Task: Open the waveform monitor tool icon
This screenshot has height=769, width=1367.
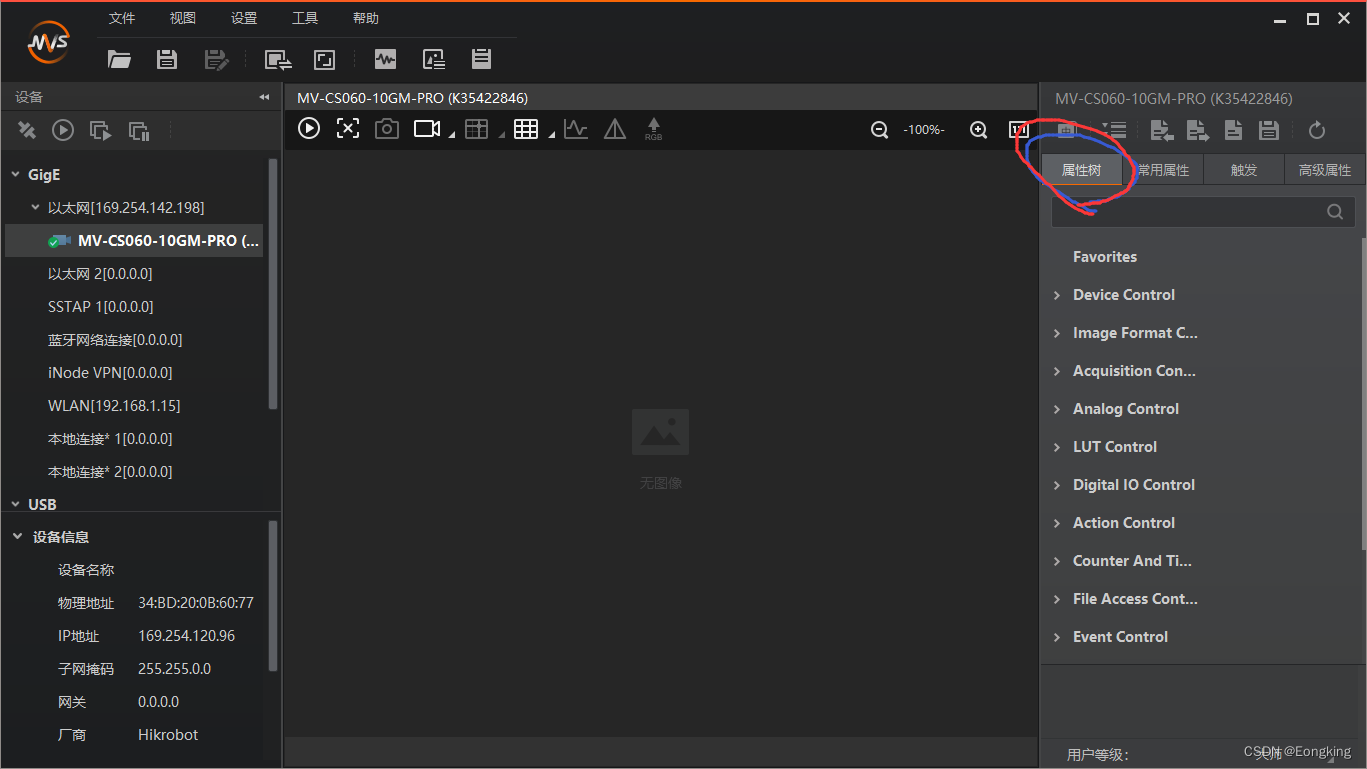Action: point(385,59)
